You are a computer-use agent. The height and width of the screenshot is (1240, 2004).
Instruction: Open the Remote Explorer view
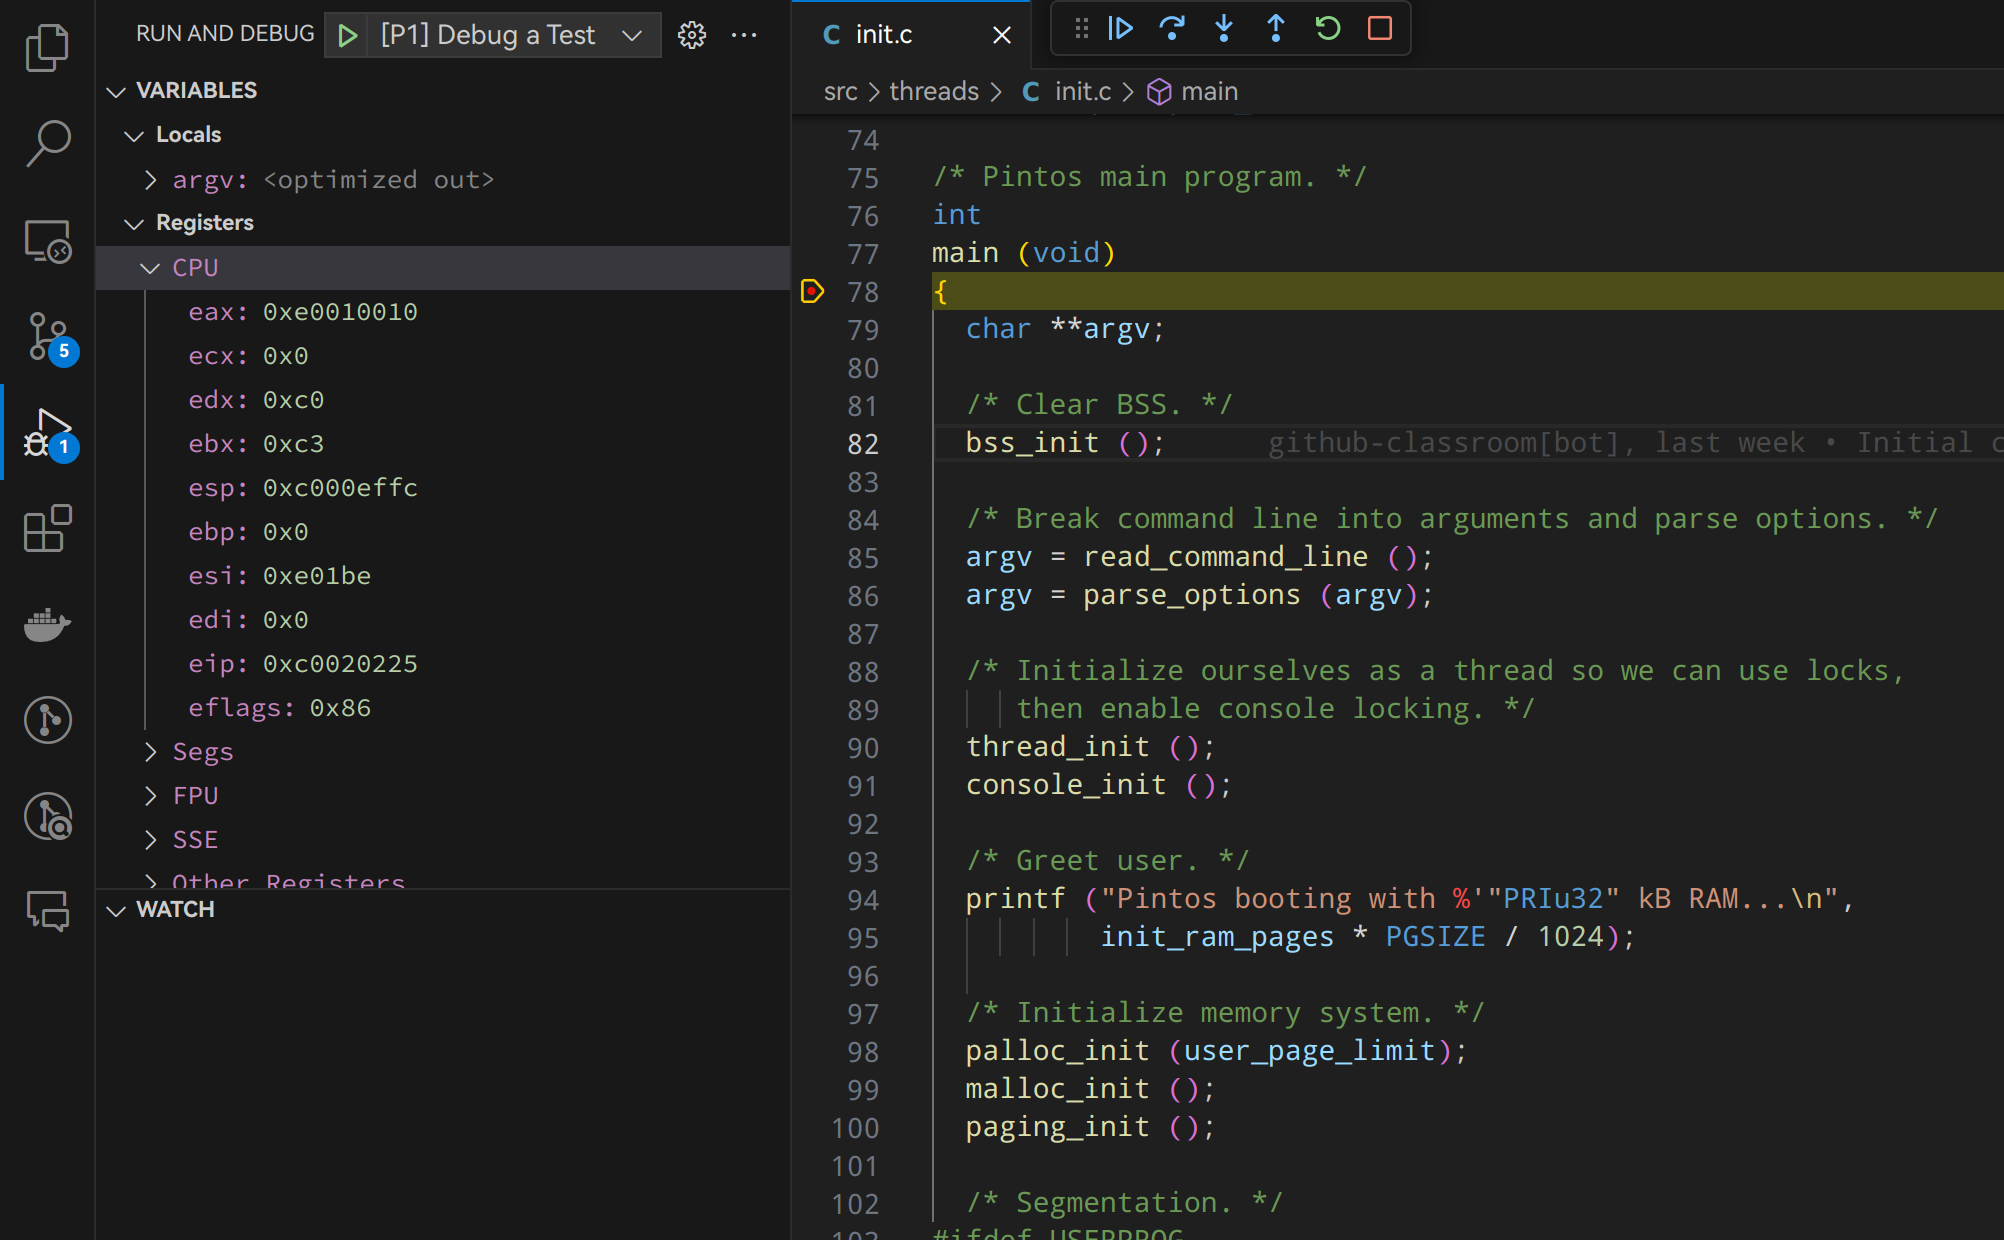click(47, 240)
